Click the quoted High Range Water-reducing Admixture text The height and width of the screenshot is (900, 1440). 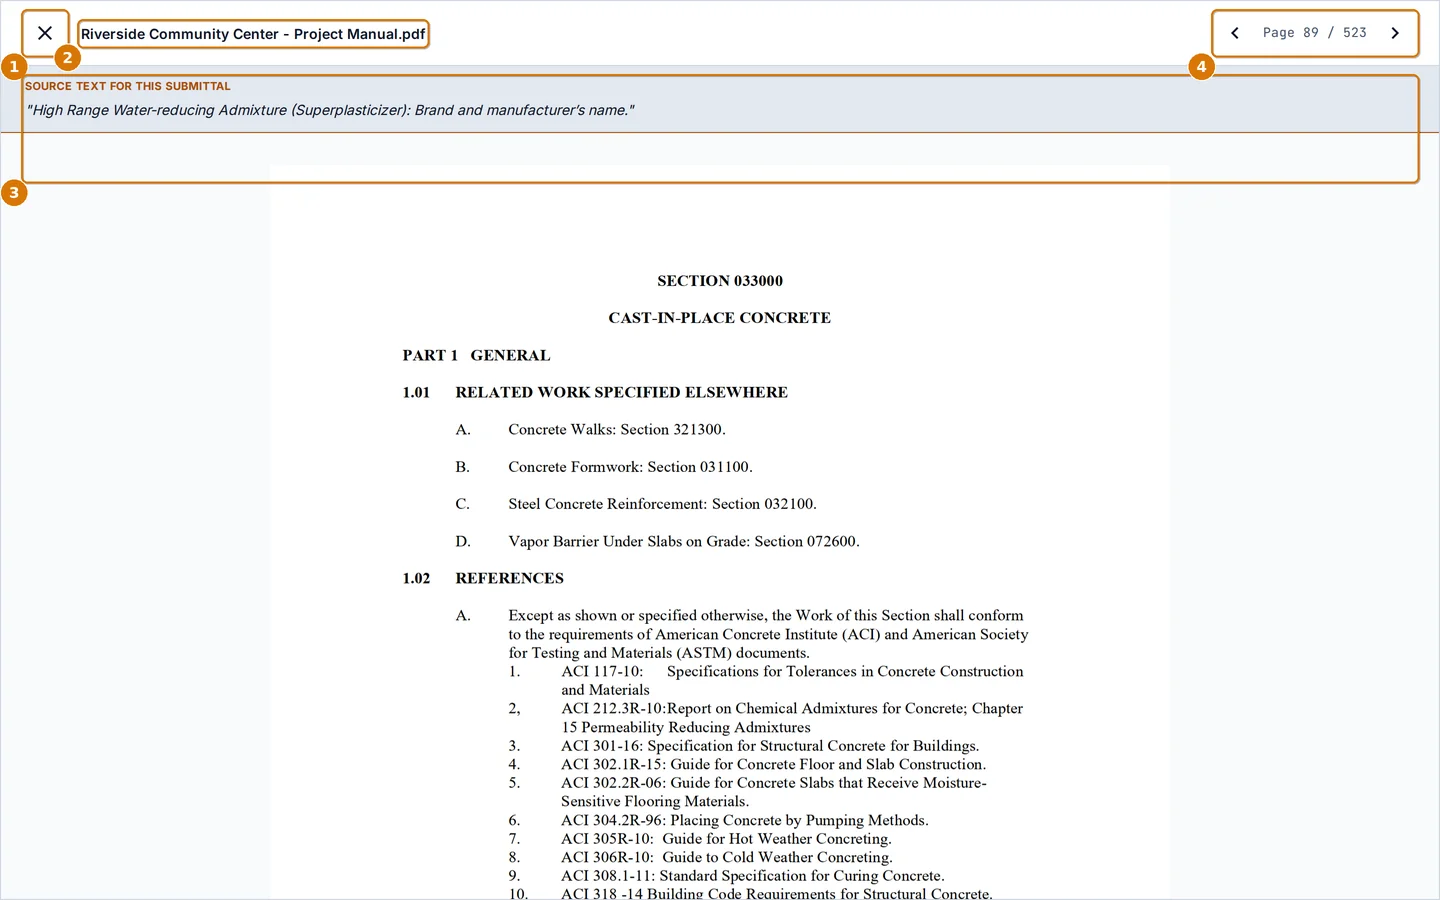(x=330, y=110)
